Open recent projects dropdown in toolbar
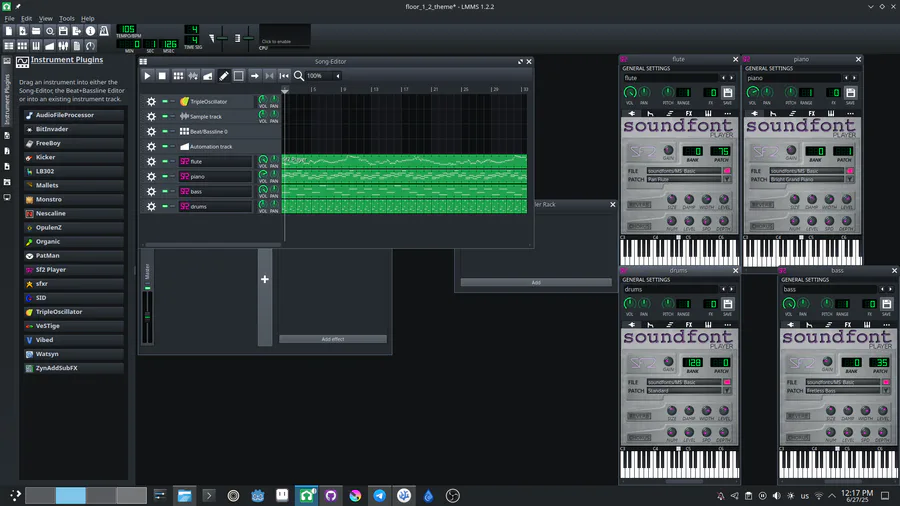Image resolution: width=900 pixels, height=506 pixels. (x=50, y=31)
